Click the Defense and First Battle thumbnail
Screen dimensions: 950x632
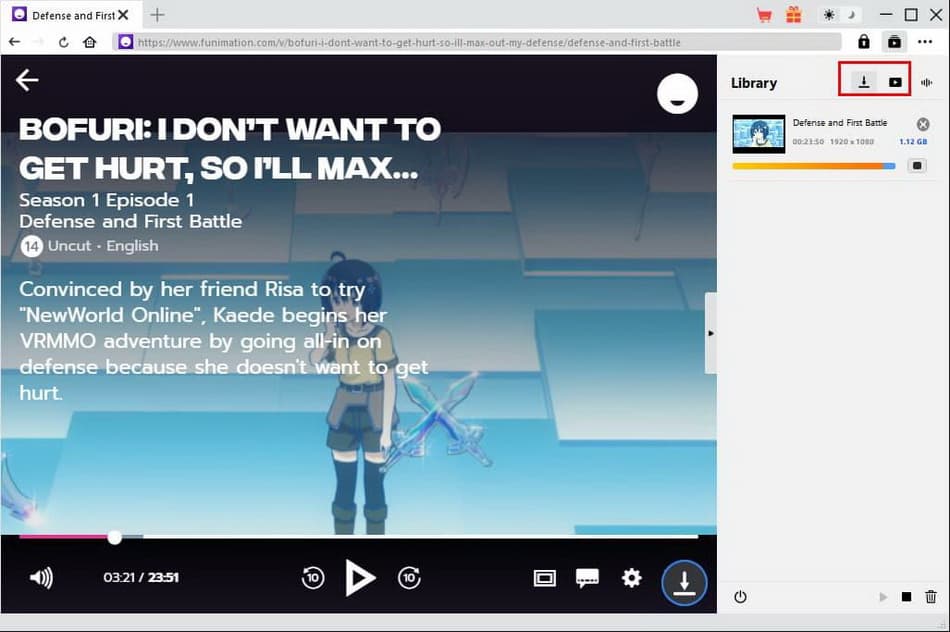tap(758, 133)
